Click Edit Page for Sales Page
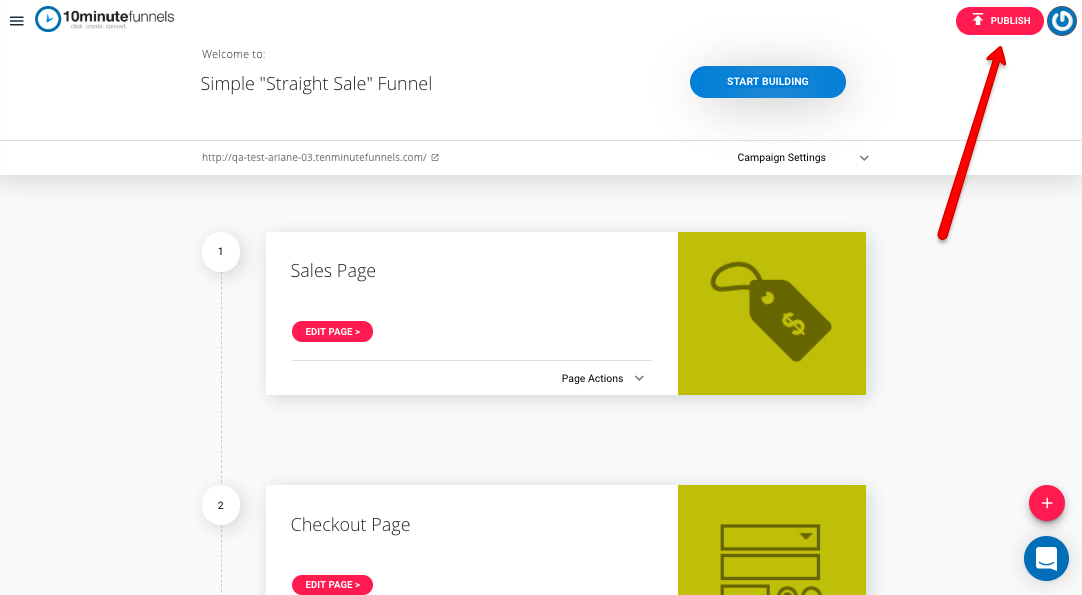 pos(332,331)
